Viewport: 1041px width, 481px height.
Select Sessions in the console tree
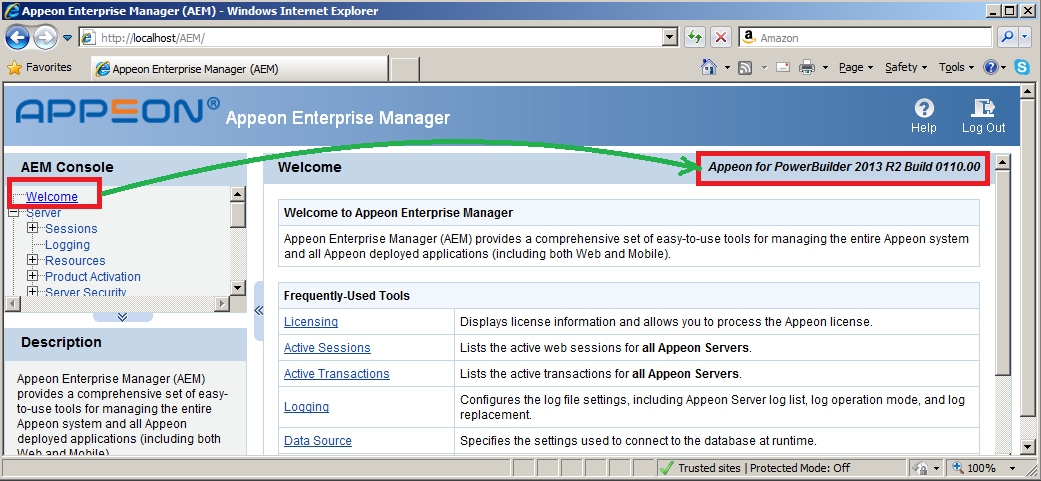(71, 229)
